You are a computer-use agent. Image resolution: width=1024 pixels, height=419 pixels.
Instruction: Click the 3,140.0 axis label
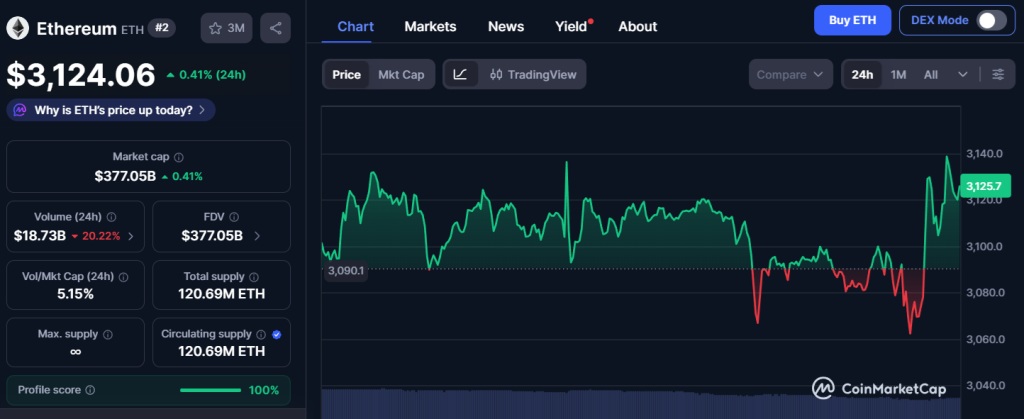tap(984, 154)
